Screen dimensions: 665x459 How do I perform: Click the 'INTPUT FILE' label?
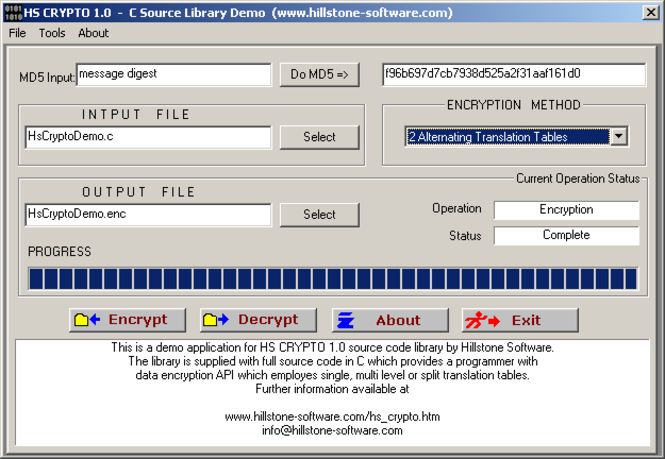tap(136, 115)
